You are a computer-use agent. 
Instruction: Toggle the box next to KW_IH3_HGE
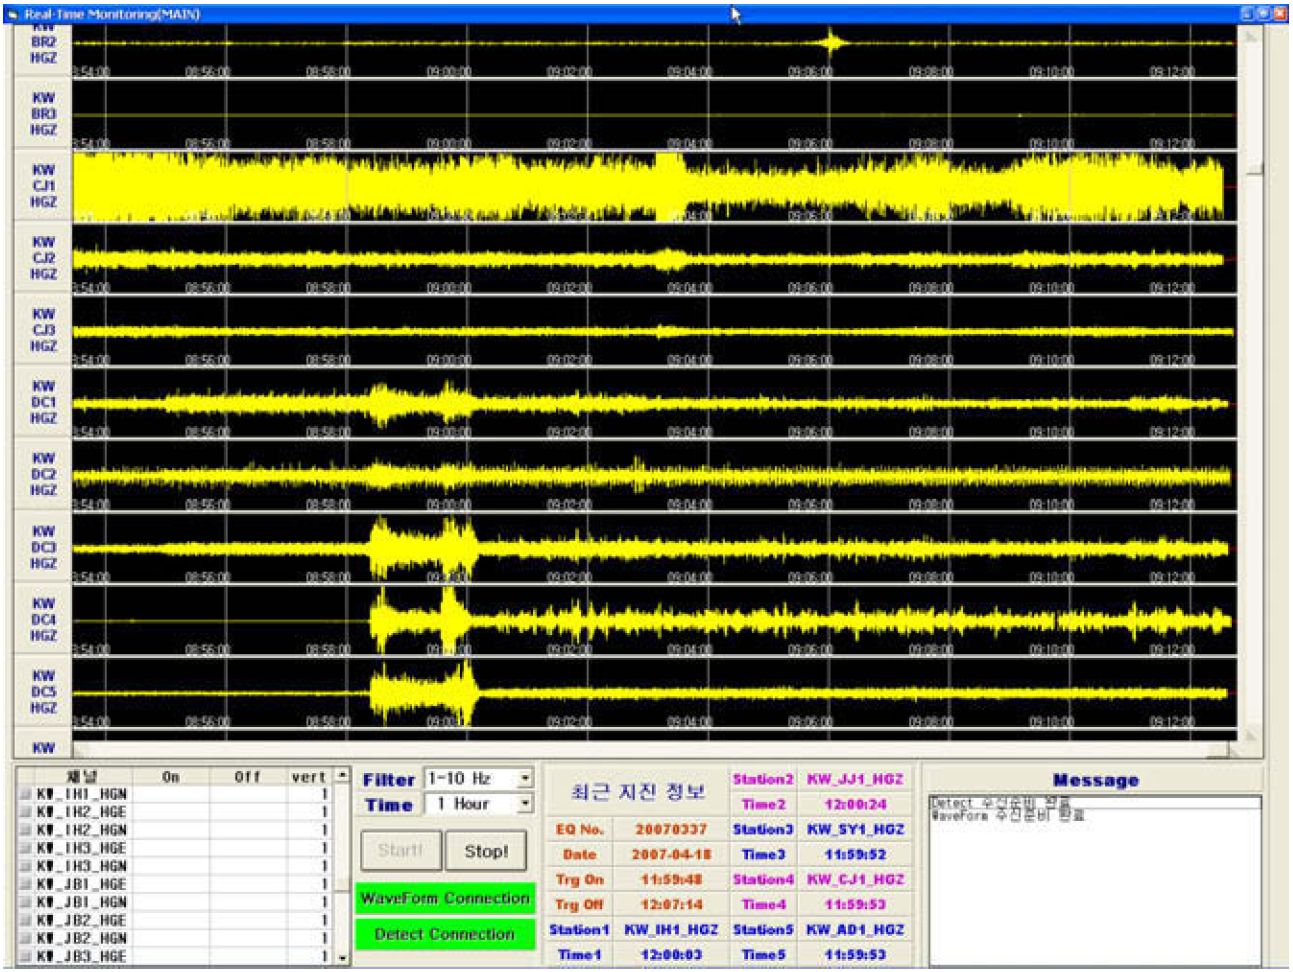click(26, 848)
